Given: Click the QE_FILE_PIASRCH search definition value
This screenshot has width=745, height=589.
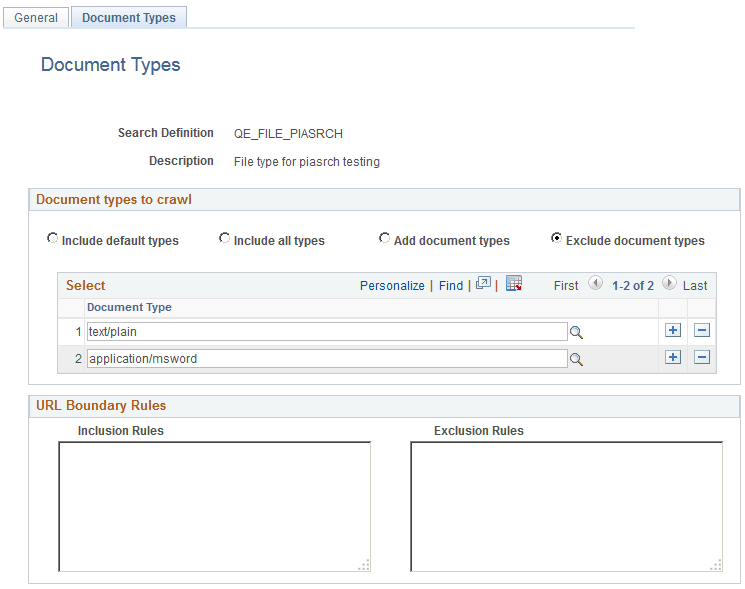Looking at the screenshot, I should click(288, 134).
